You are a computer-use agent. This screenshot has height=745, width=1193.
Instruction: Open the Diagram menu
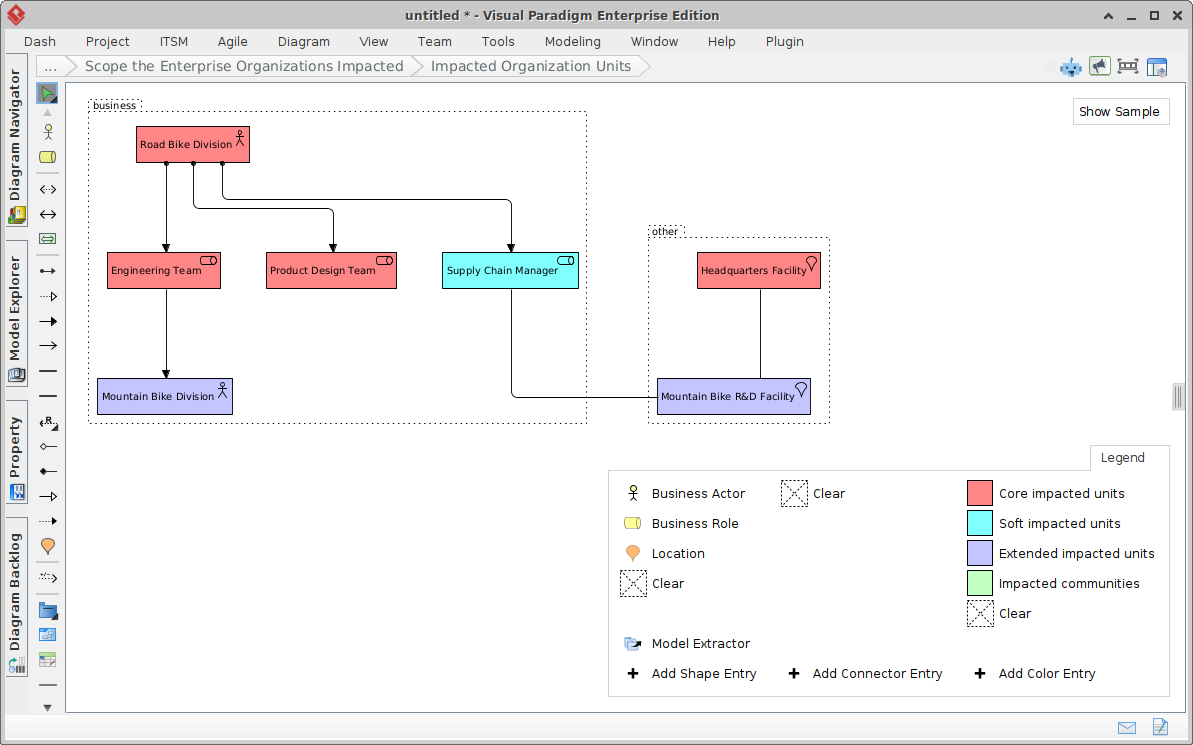tap(303, 41)
